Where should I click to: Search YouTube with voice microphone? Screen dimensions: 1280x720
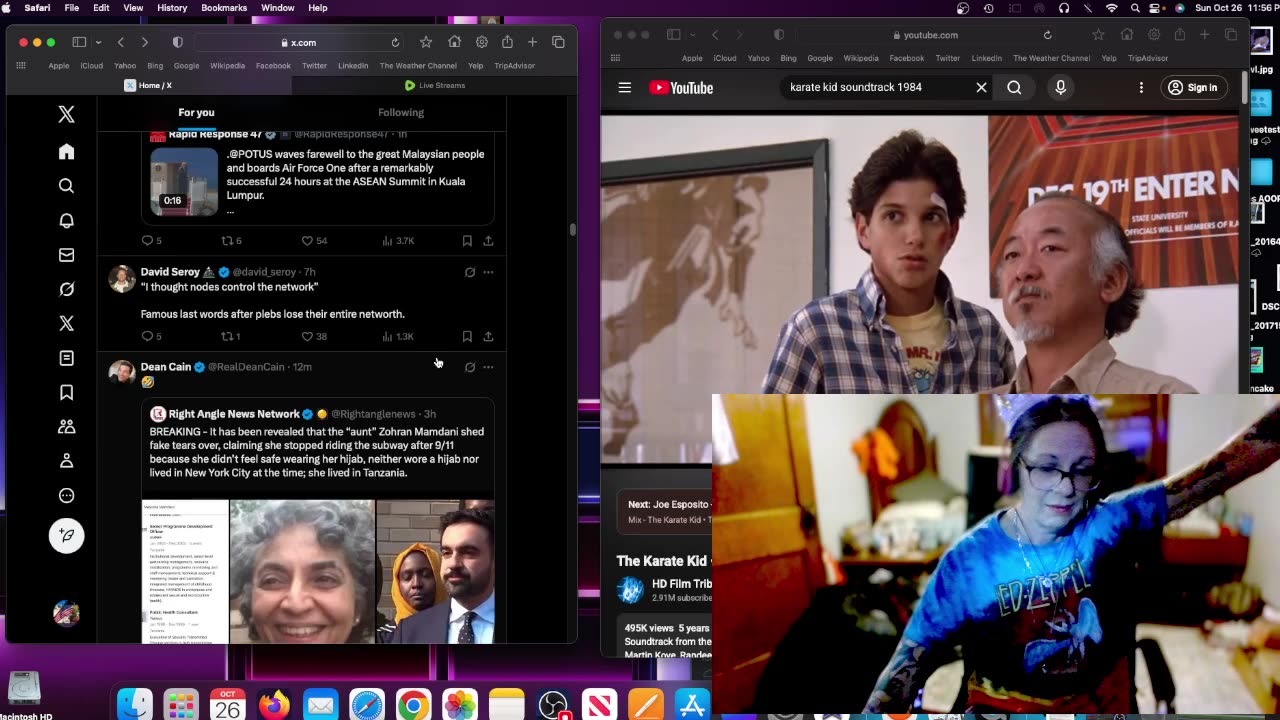1061,88
